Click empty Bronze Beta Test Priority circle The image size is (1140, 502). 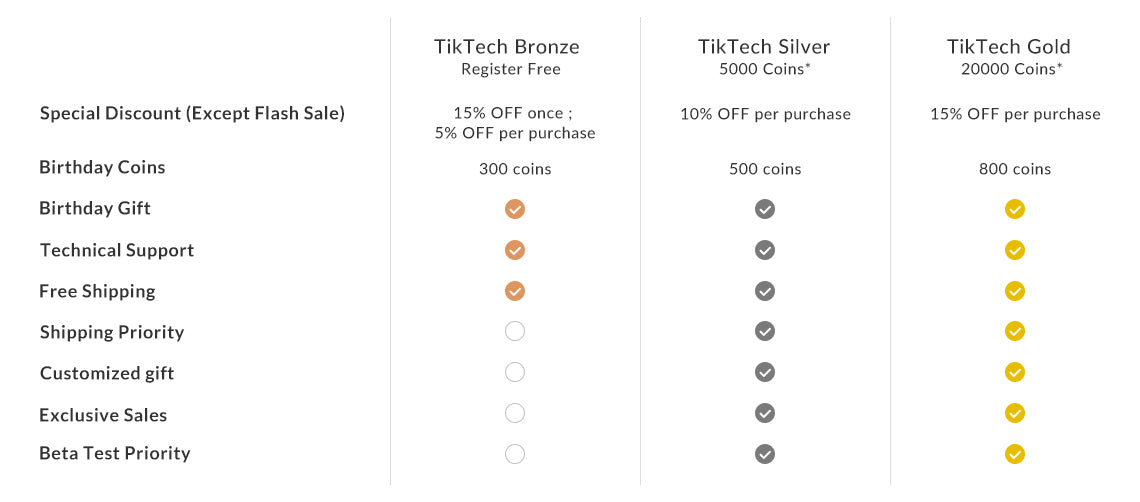pos(515,454)
